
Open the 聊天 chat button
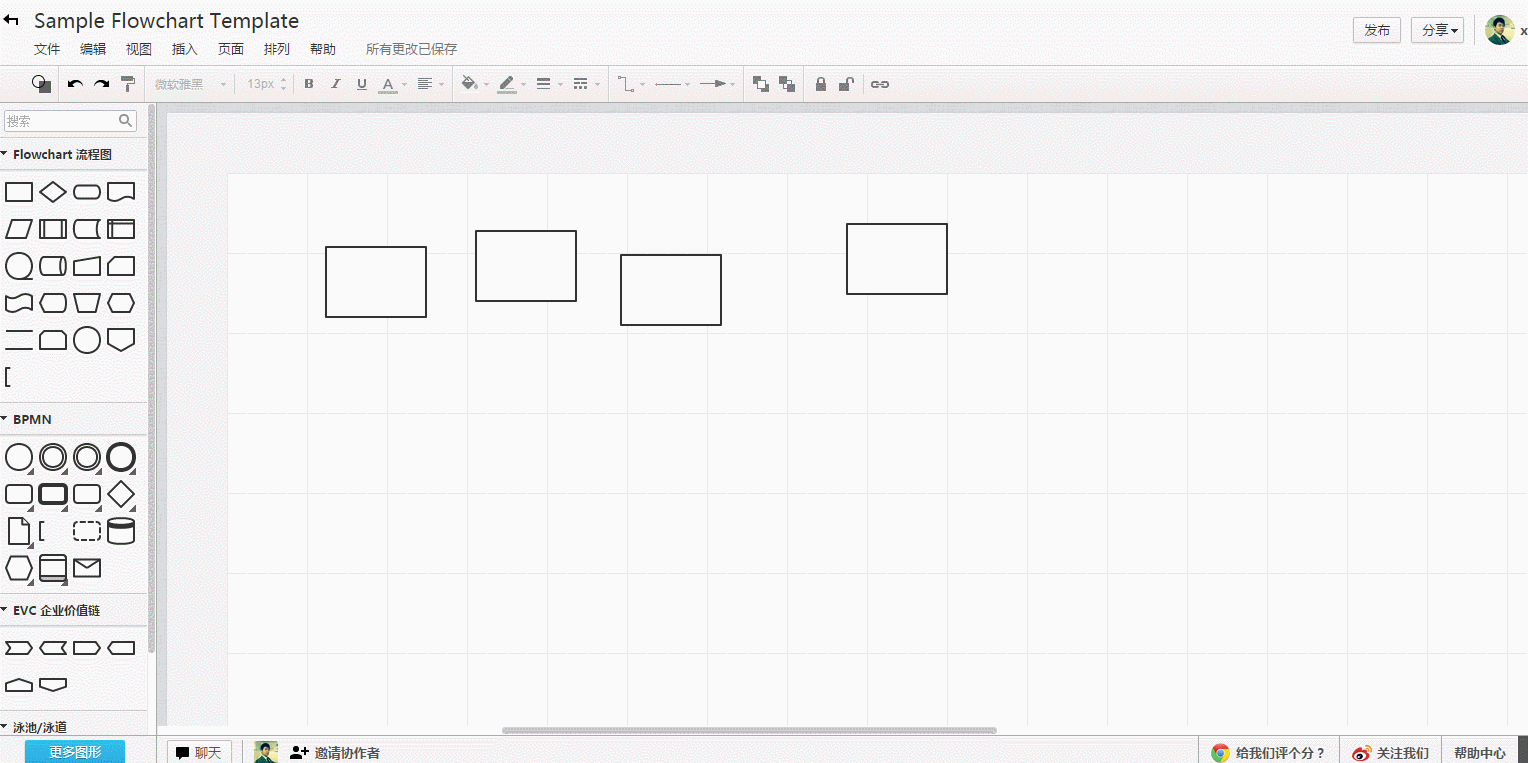(199, 753)
